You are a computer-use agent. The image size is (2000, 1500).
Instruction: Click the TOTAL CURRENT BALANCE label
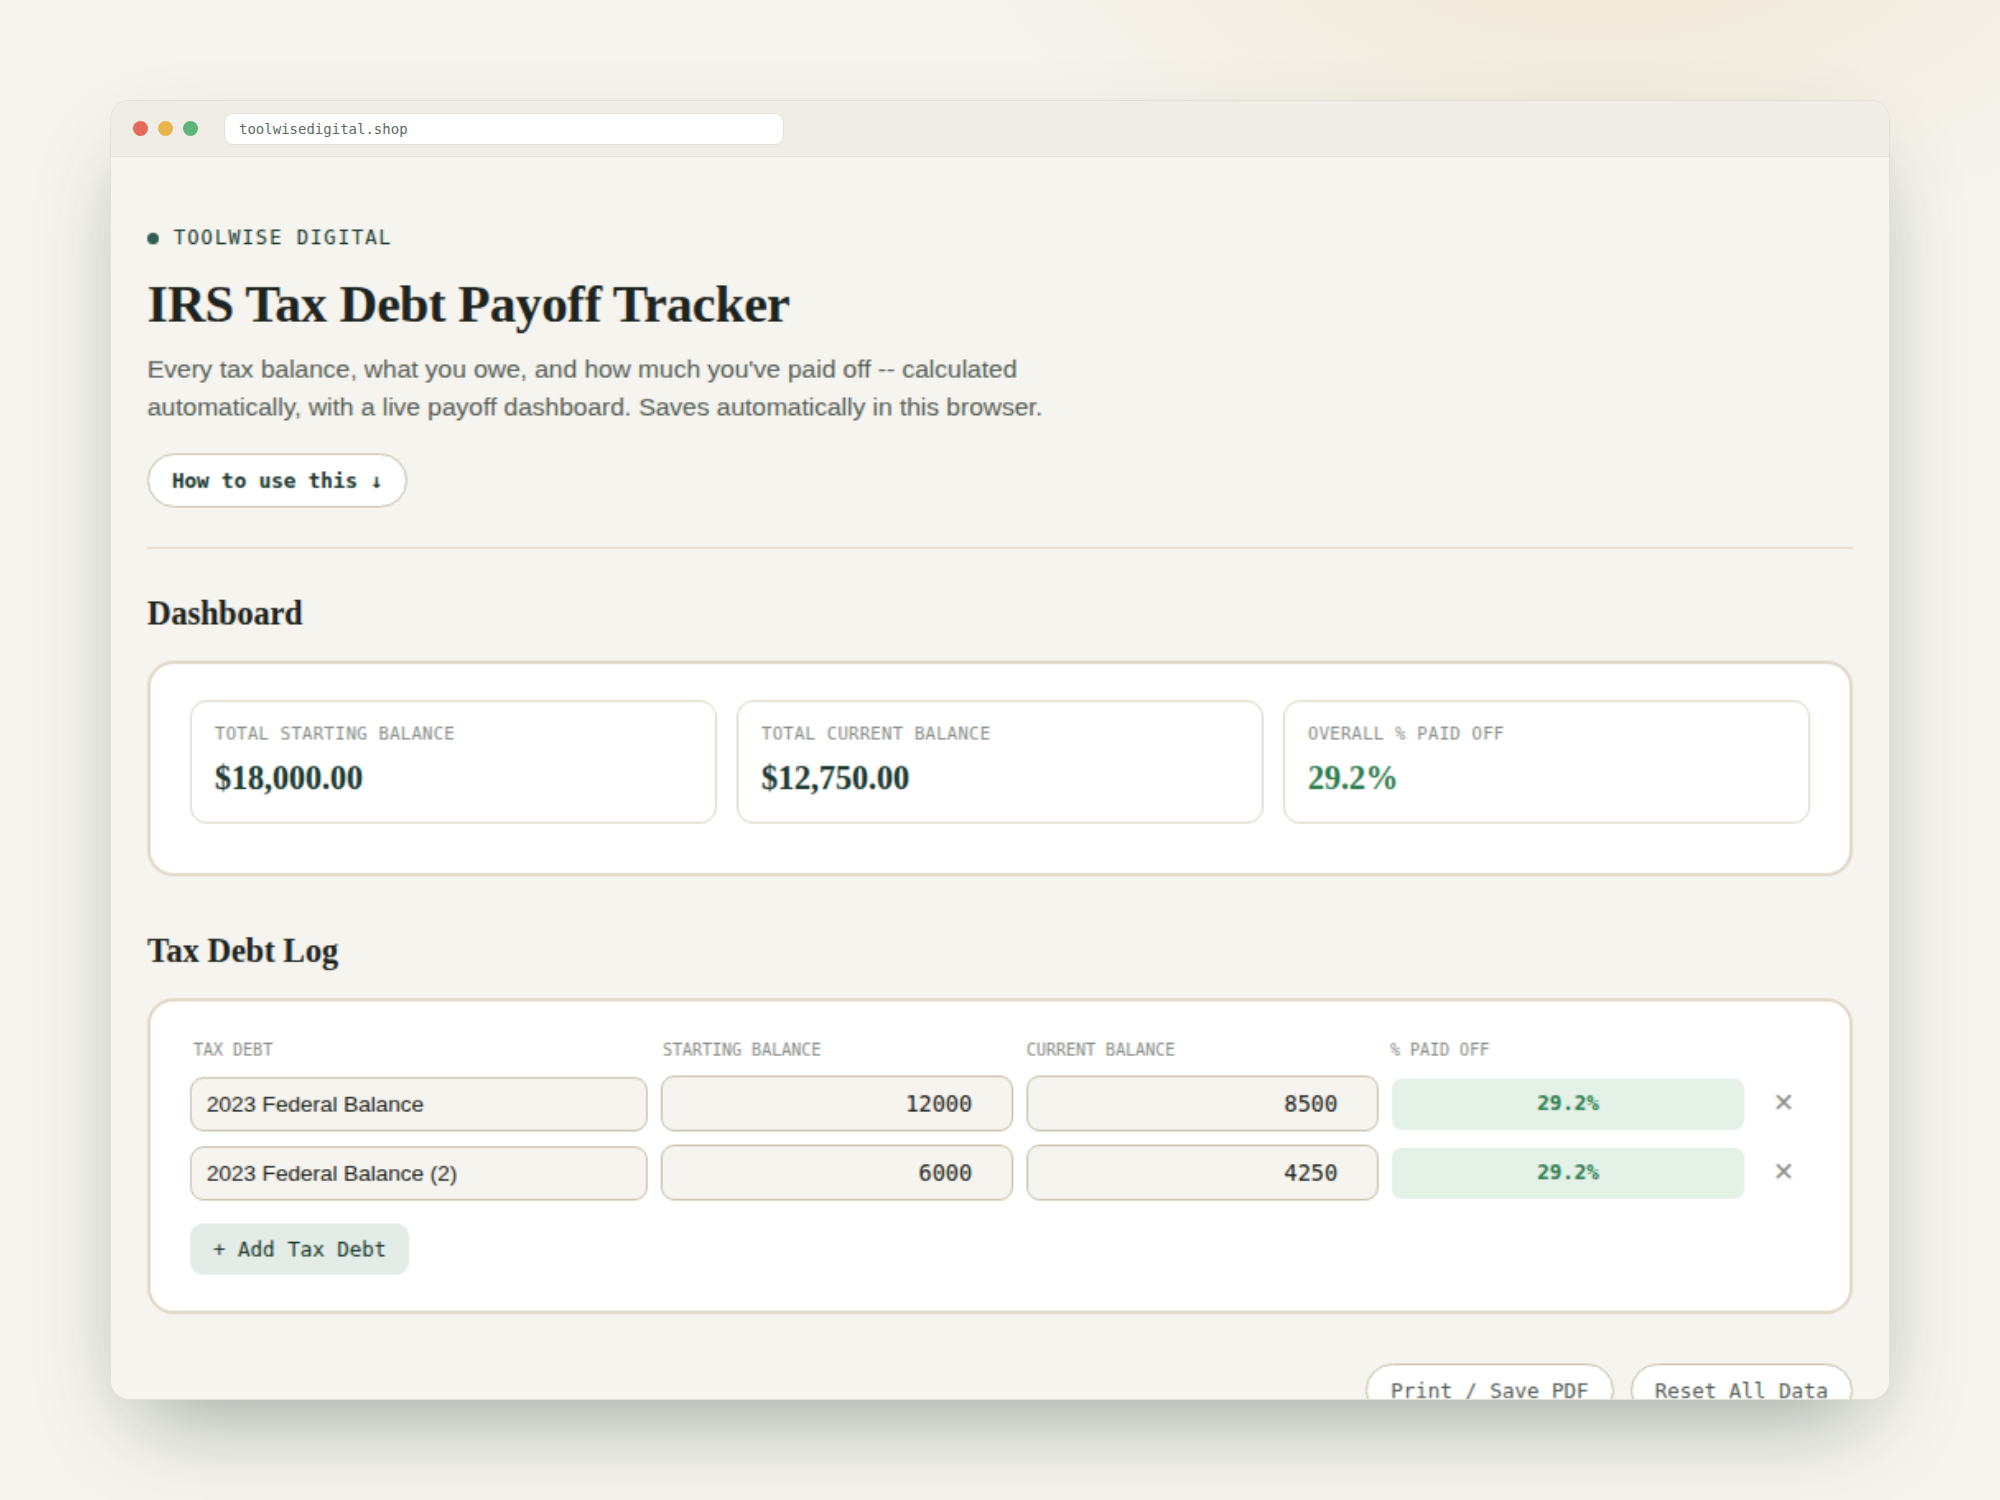[875, 733]
